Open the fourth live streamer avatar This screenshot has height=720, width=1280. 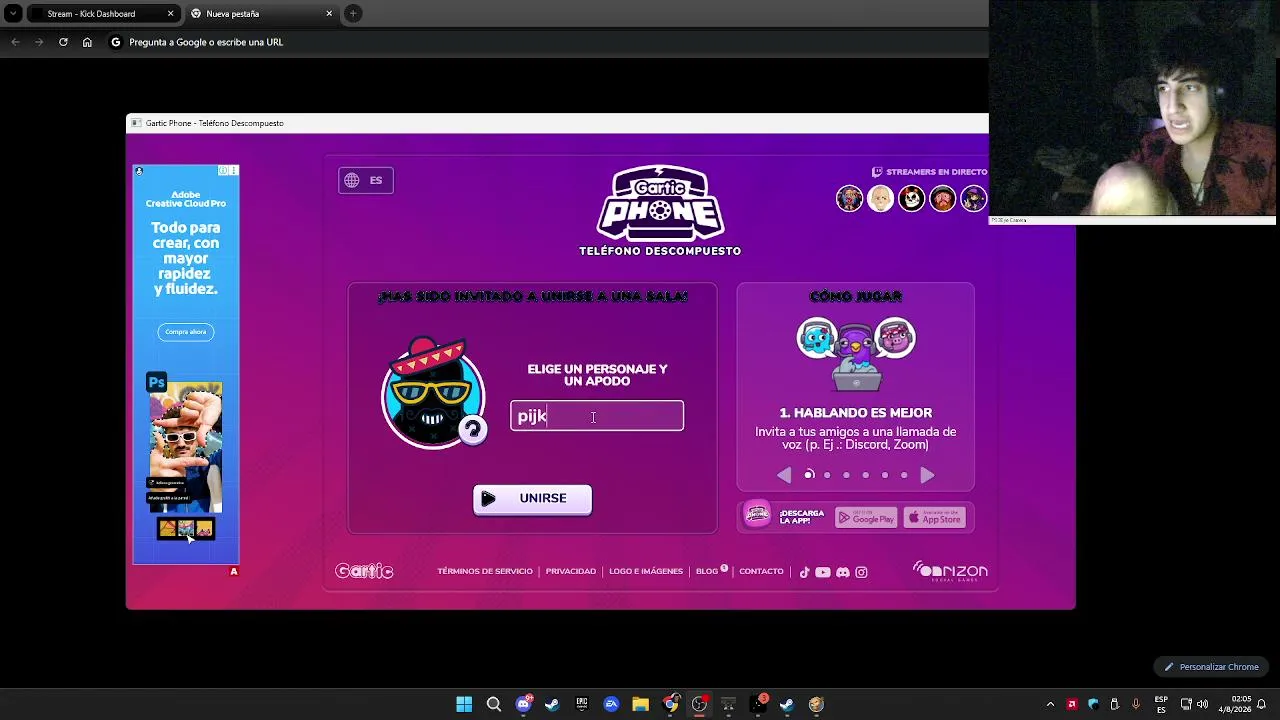pyautogui.click(x=942, y=198)
